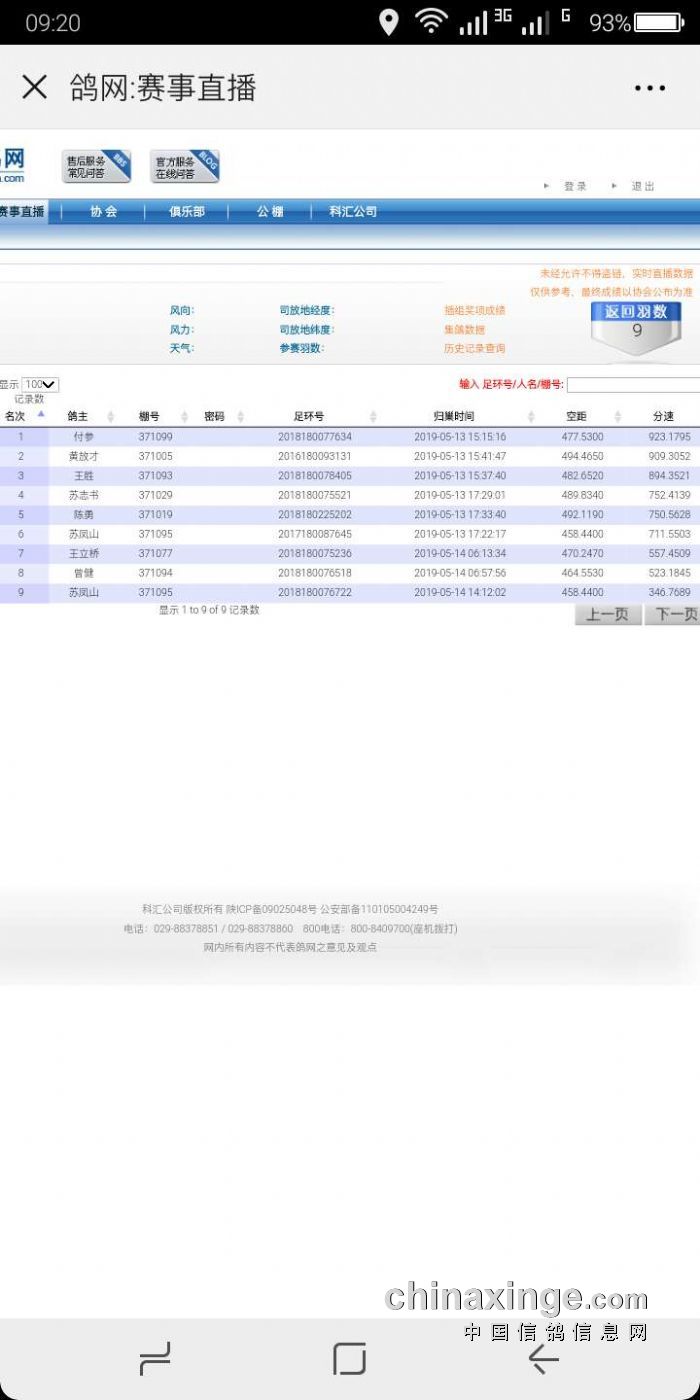Click the 退出 link
The width and height of the screenshot is (700, 1400).
point(643,186)
